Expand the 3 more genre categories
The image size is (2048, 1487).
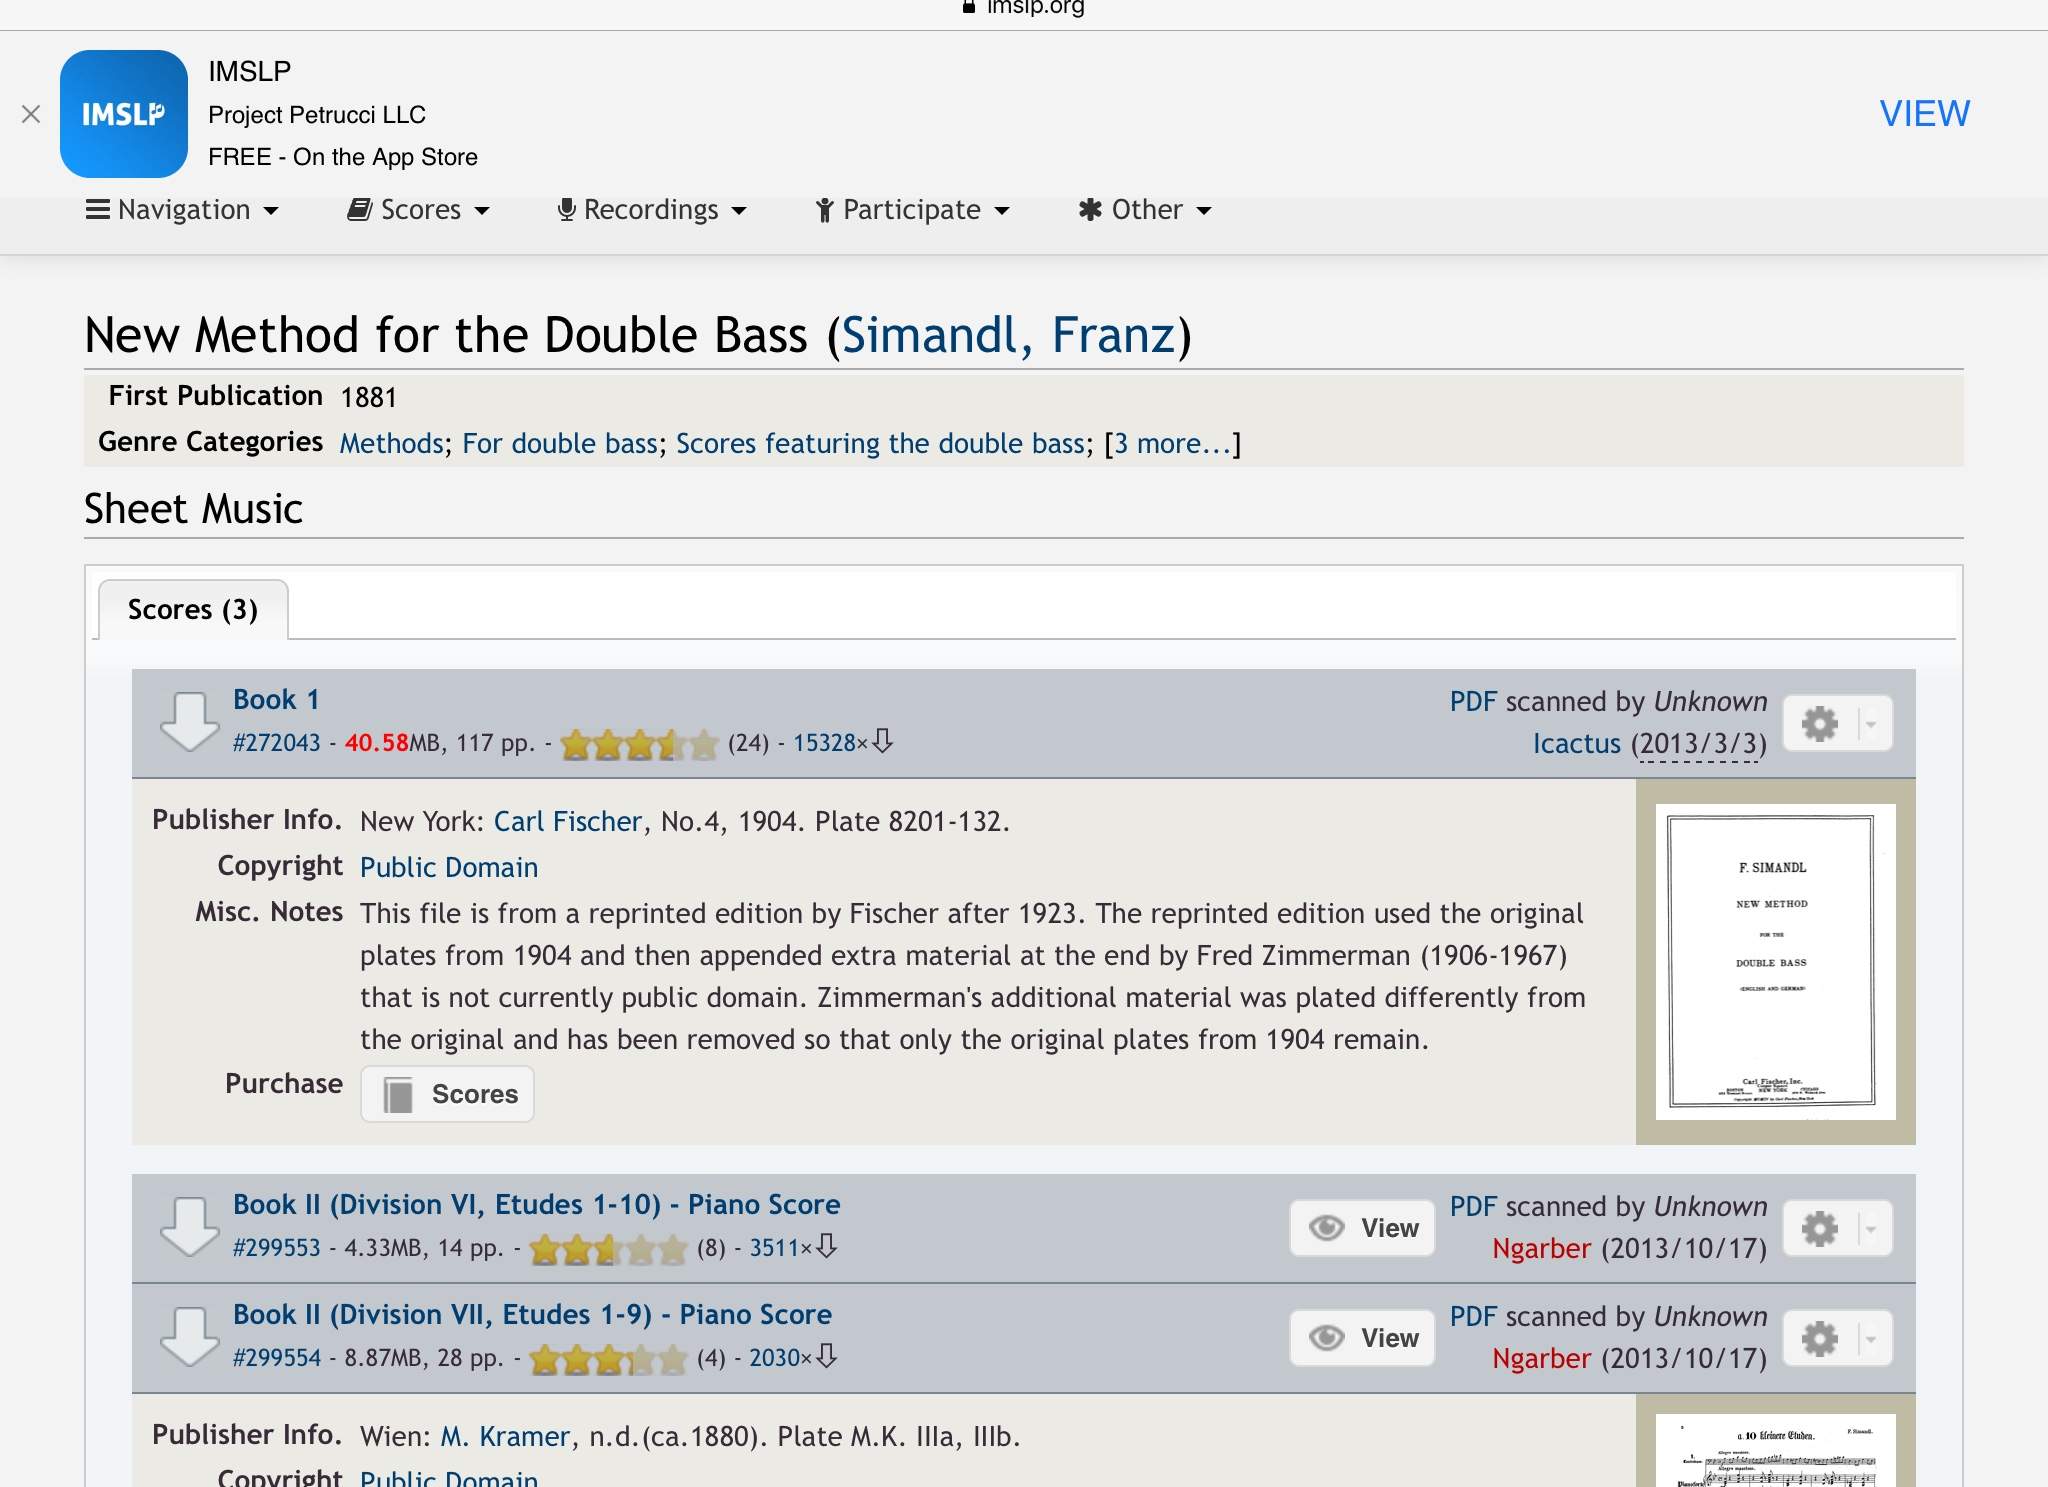pos(1173,443)
